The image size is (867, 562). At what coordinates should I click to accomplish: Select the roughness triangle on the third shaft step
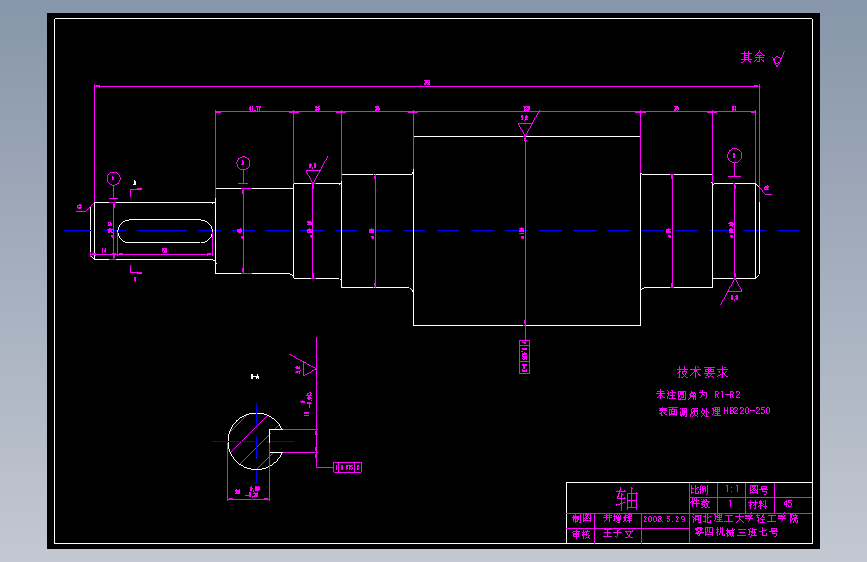[x=313, y=176]
